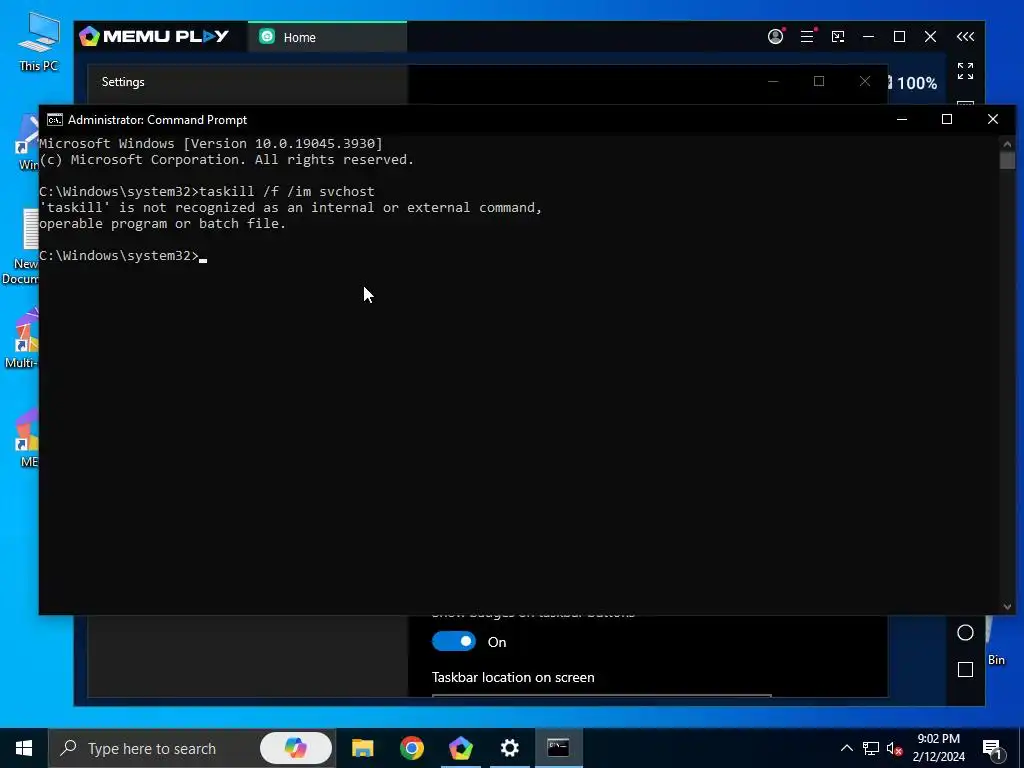Open MEmu hamburger menu
This screenshot has height=768, width=1024.
(x=807, y=37)
